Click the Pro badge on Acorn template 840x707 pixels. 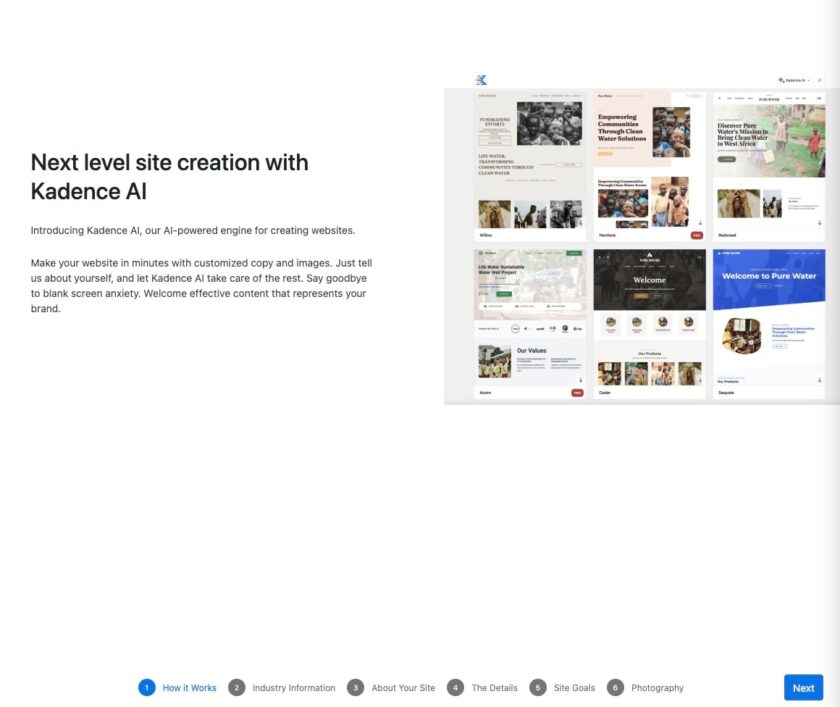tap(577, 393)
